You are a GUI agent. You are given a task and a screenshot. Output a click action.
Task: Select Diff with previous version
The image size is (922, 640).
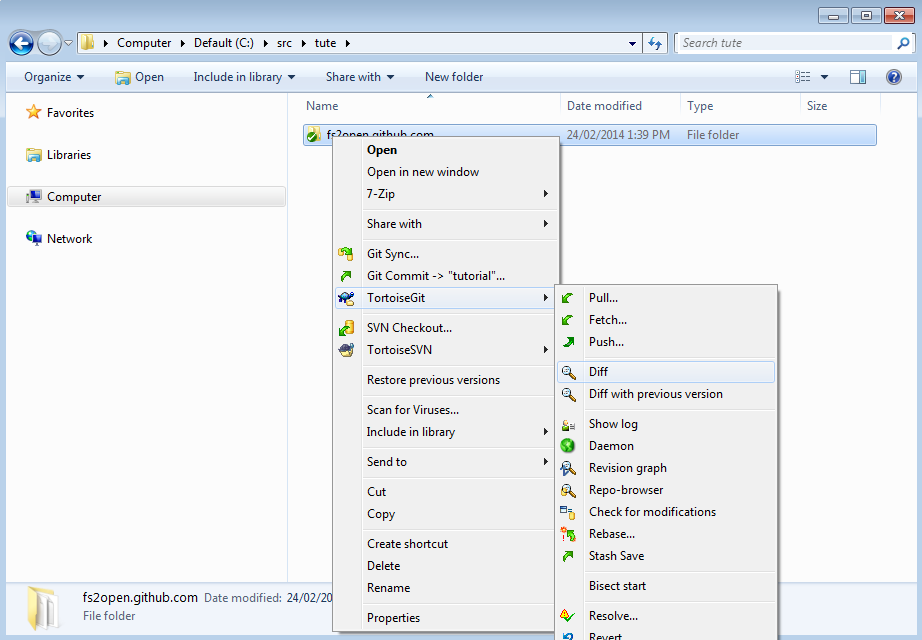[655, 394]
